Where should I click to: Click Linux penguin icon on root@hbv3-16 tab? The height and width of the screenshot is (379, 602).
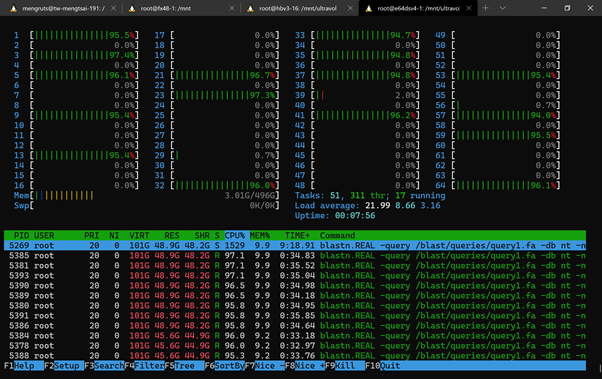[x=250, y=8]
